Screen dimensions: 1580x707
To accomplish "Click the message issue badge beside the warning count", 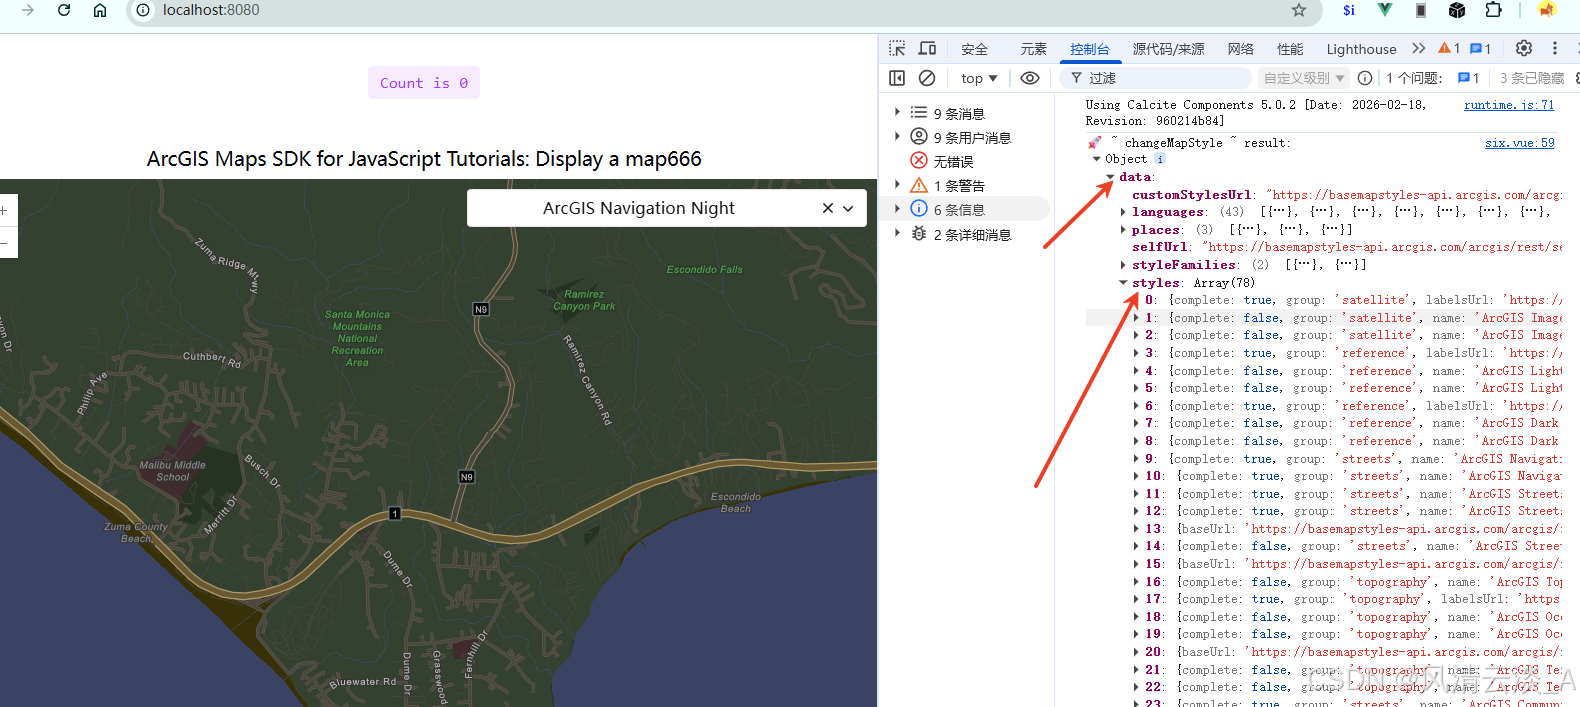I will pos(1480,48).
